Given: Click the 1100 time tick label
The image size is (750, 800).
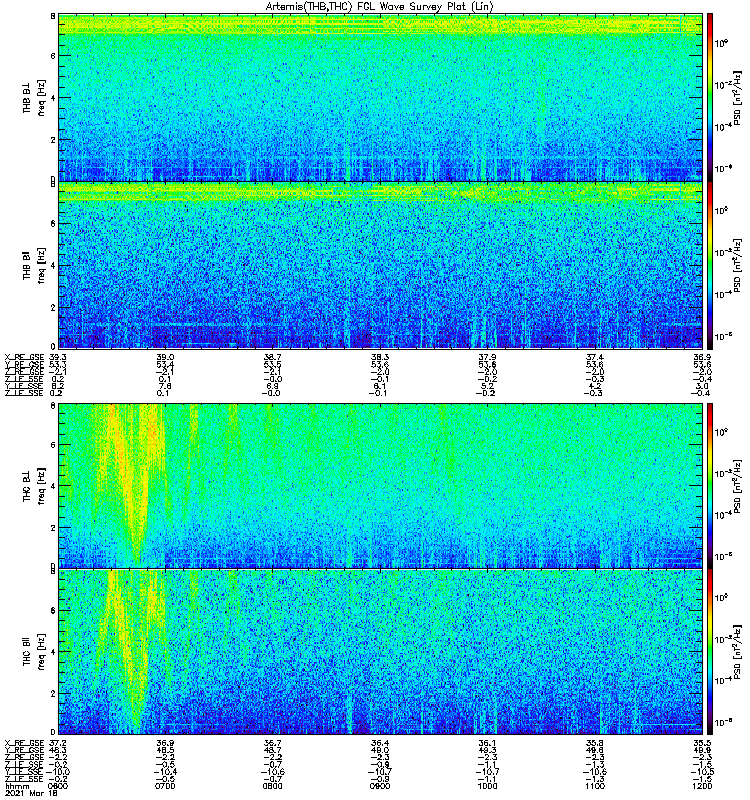Looking at the screenshot, I should [594, 786].
